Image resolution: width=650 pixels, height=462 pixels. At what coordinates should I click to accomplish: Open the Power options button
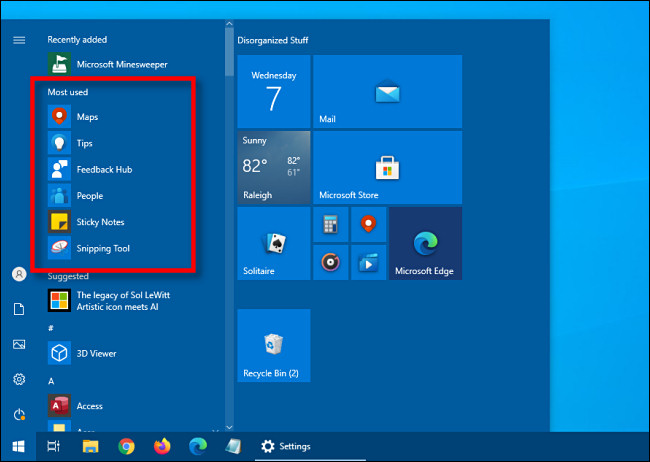pos(19,414)
